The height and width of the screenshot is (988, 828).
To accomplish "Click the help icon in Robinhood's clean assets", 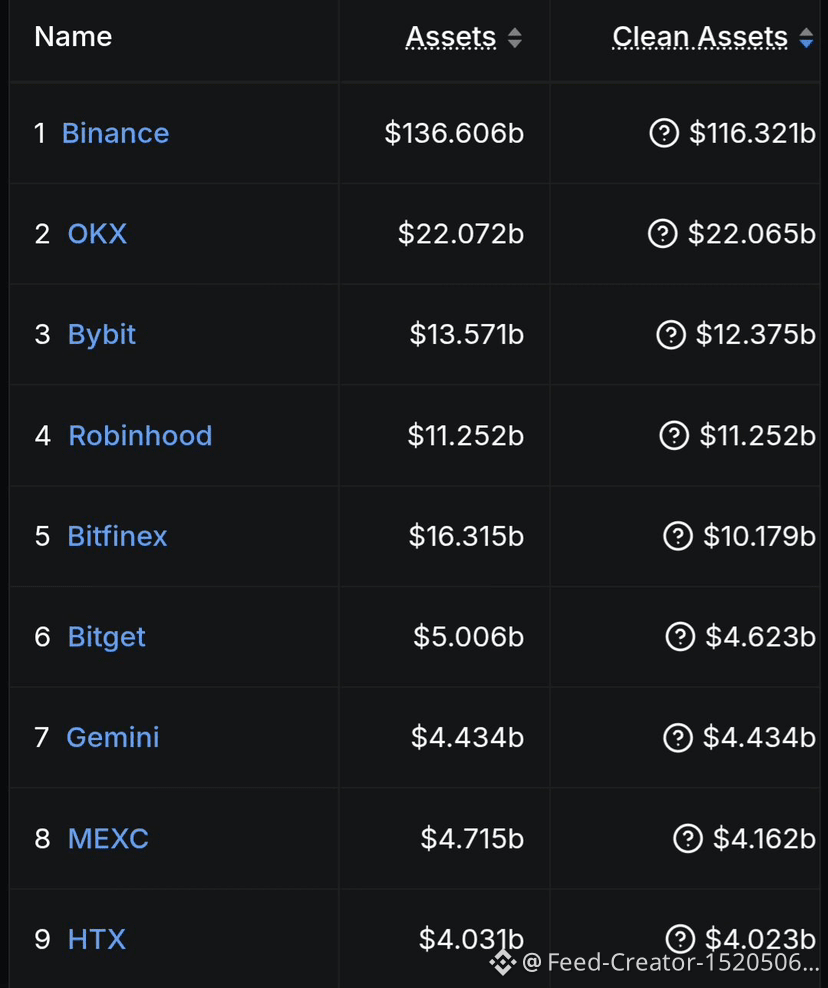I will point(674,435).
